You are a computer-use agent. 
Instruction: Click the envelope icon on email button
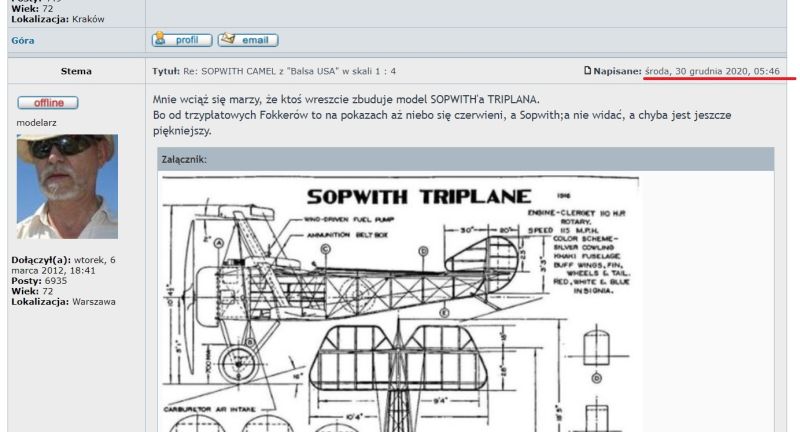coord(228,38)
